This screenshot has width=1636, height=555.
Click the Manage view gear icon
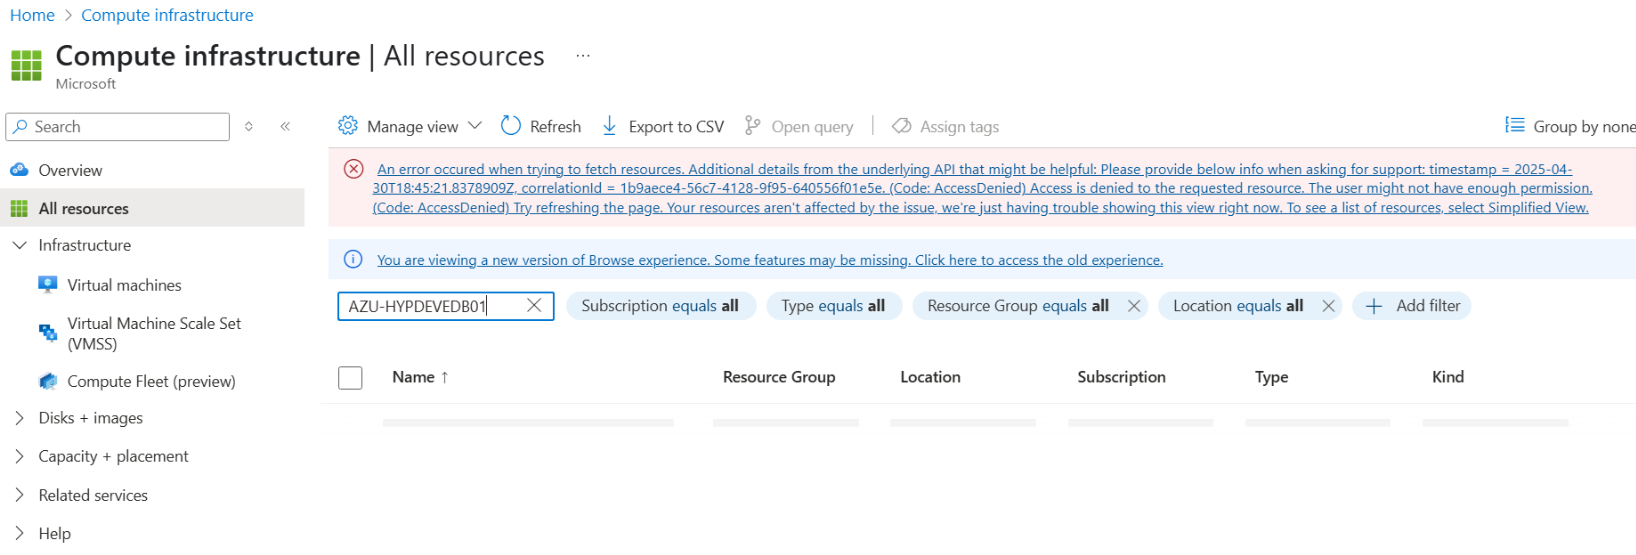click(x=348, y=126)
